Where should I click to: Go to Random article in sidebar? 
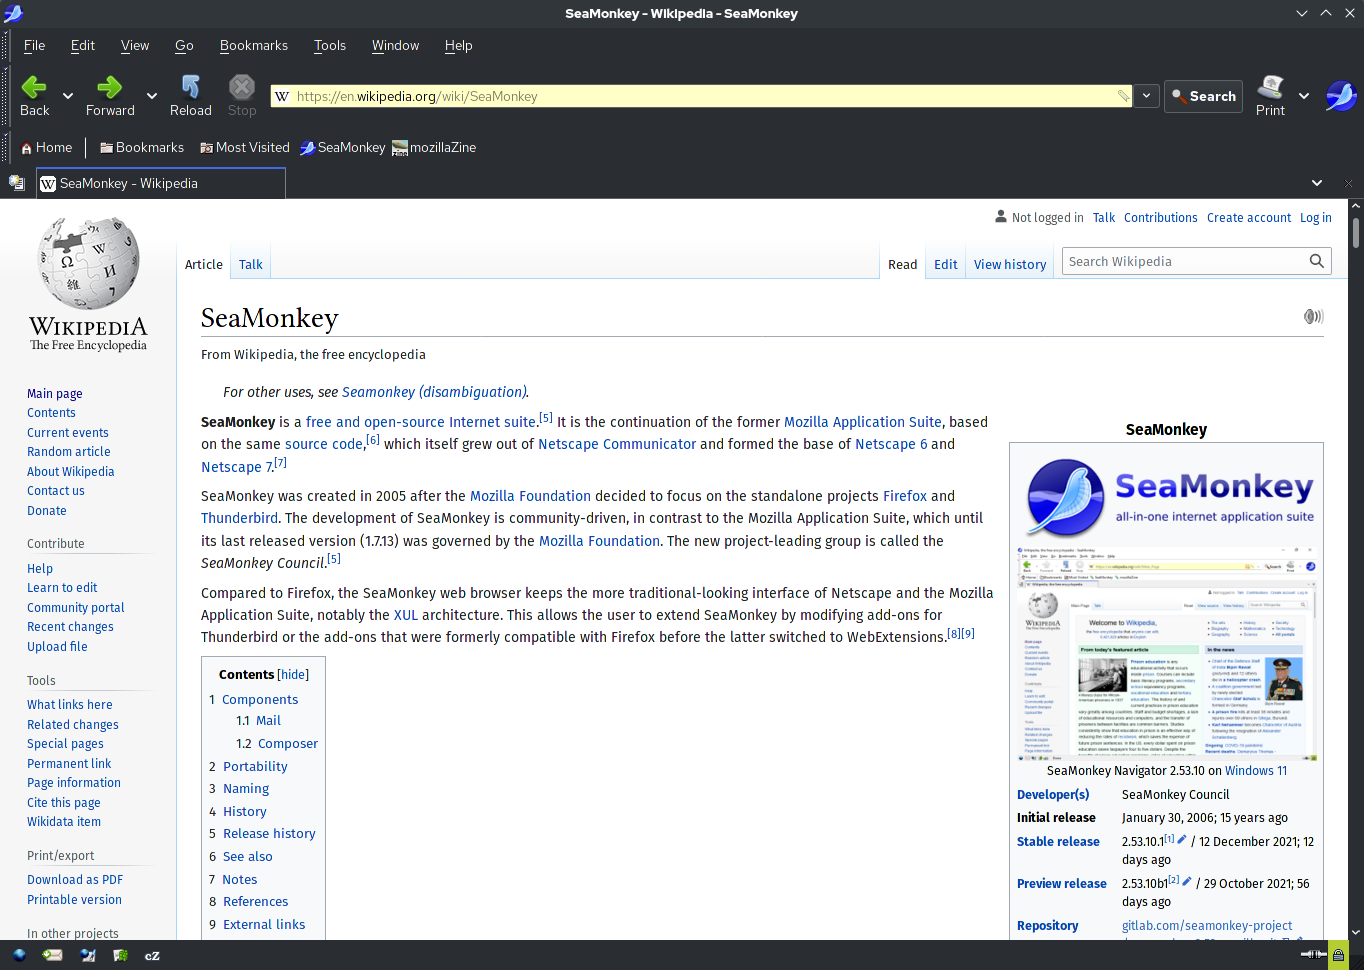click(69, 452)
